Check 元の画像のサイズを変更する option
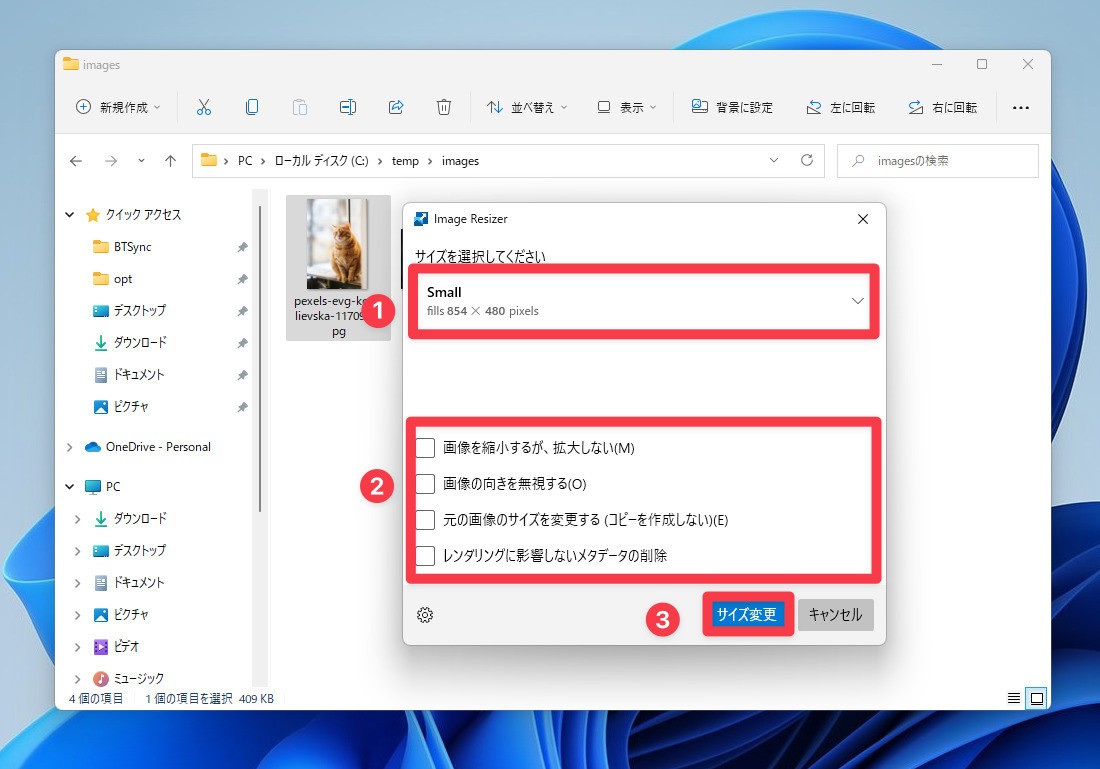 tap(426, 520)
